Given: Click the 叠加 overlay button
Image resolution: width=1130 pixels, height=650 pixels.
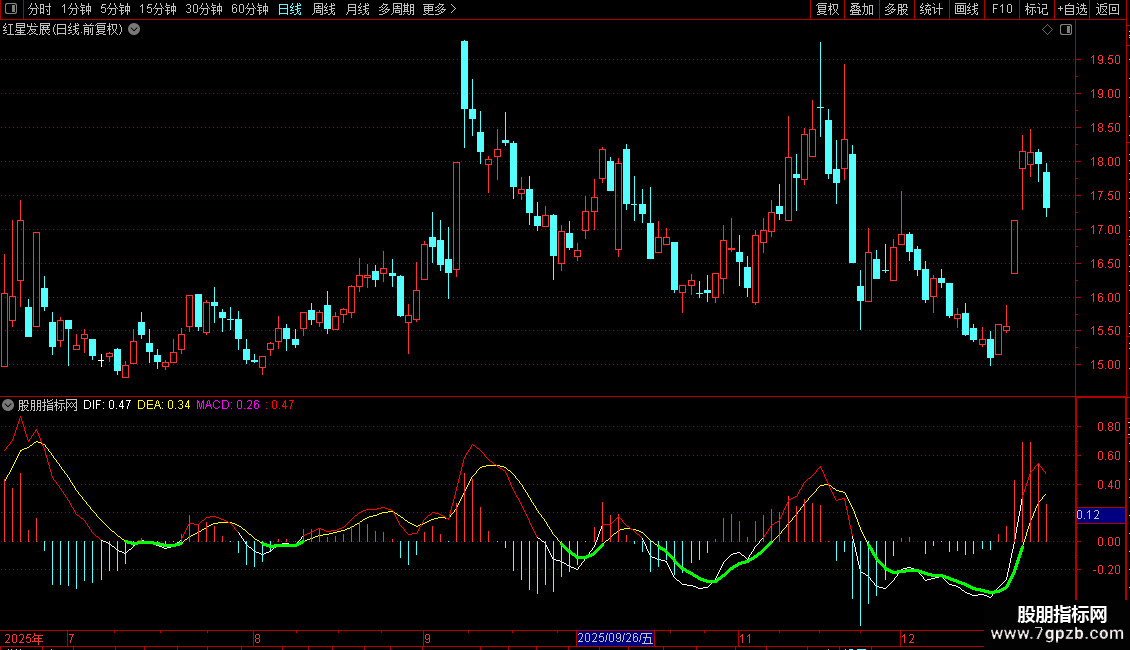Looking at the screenshot, I should point(861,9).
